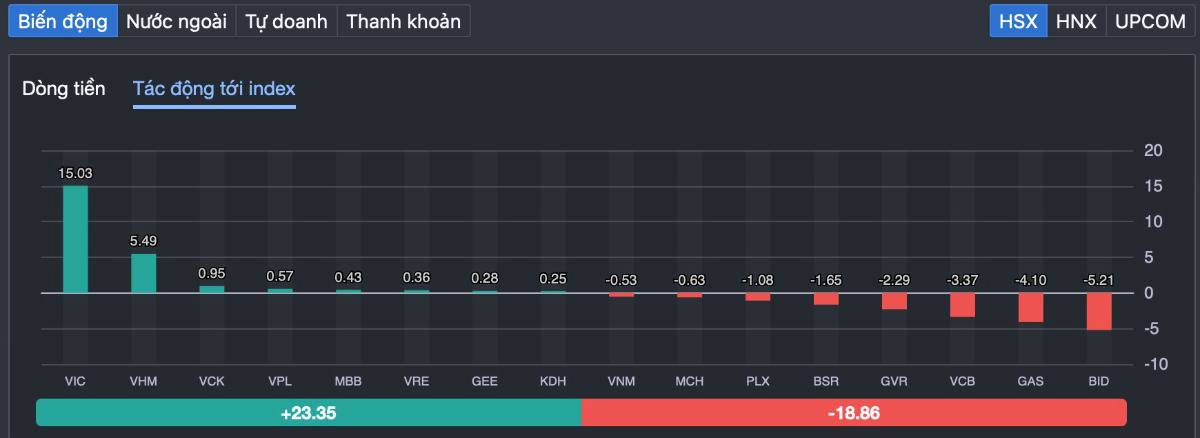The height and width of the screenshot is (438, 1200).
Task: Click the GAS negative bar
Action: (1031, 307)
